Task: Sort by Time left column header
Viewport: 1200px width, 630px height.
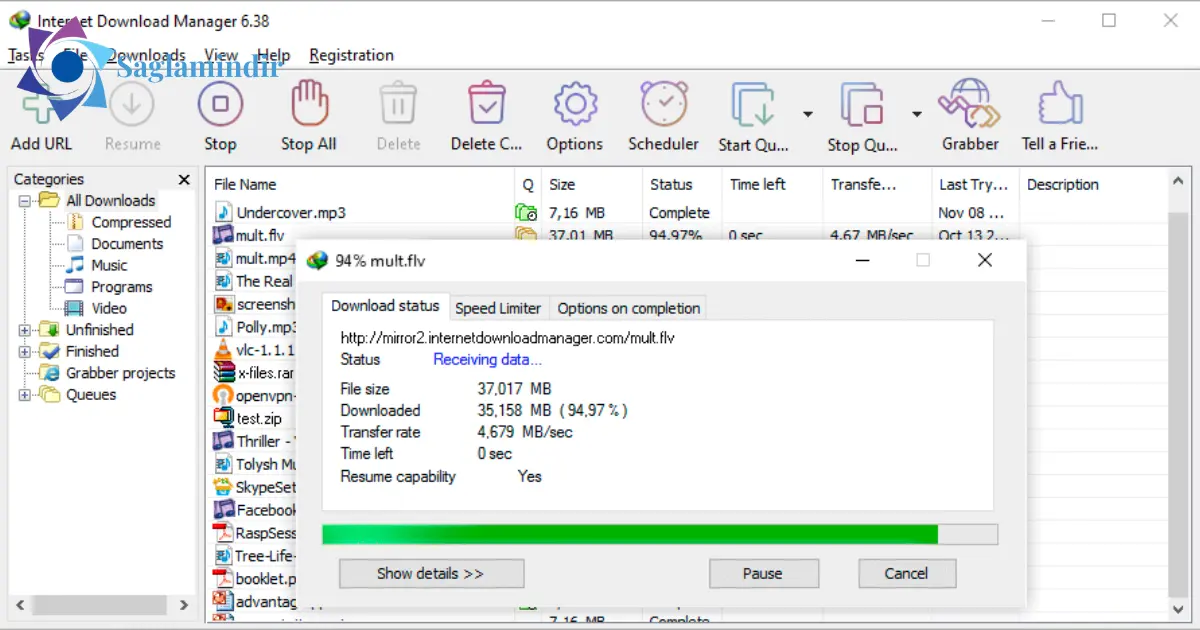Action: click(771, 185)
